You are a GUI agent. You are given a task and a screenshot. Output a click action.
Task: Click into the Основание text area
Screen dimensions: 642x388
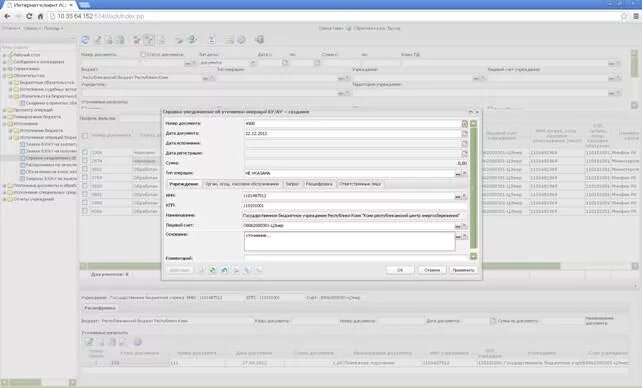350,241
